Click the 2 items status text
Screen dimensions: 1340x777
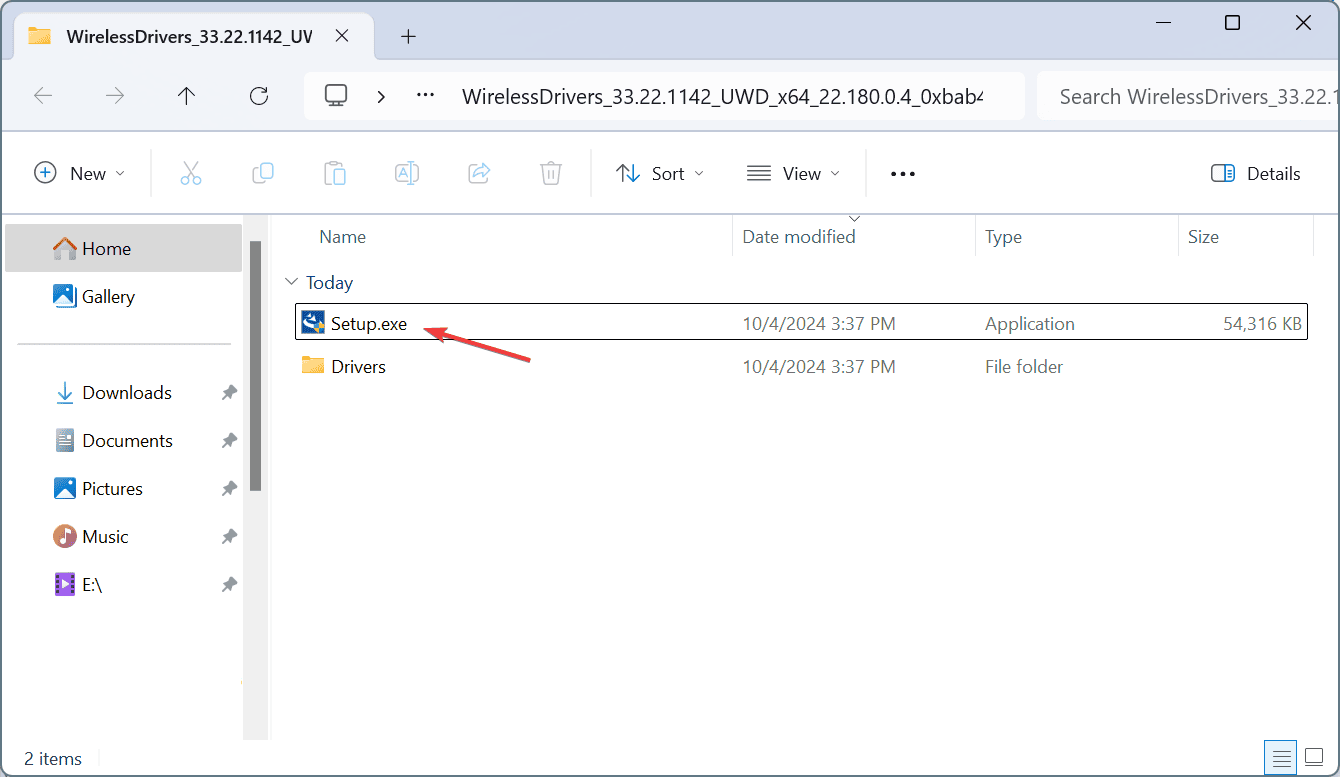pos(53,759)
